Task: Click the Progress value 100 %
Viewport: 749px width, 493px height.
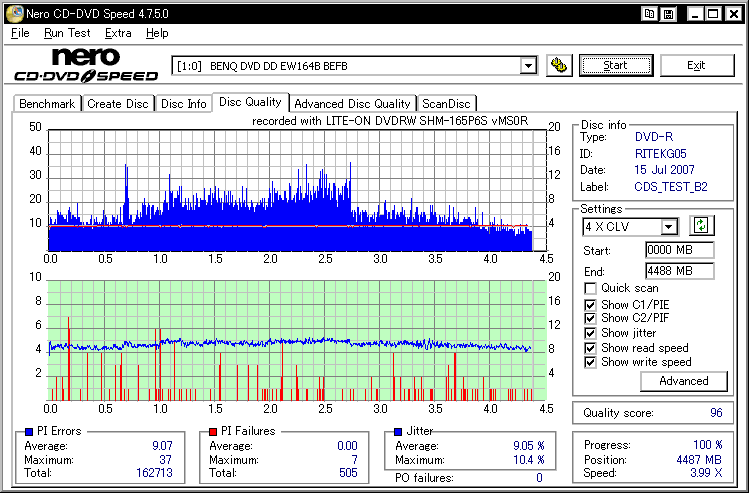Action: tap(707, 445)
